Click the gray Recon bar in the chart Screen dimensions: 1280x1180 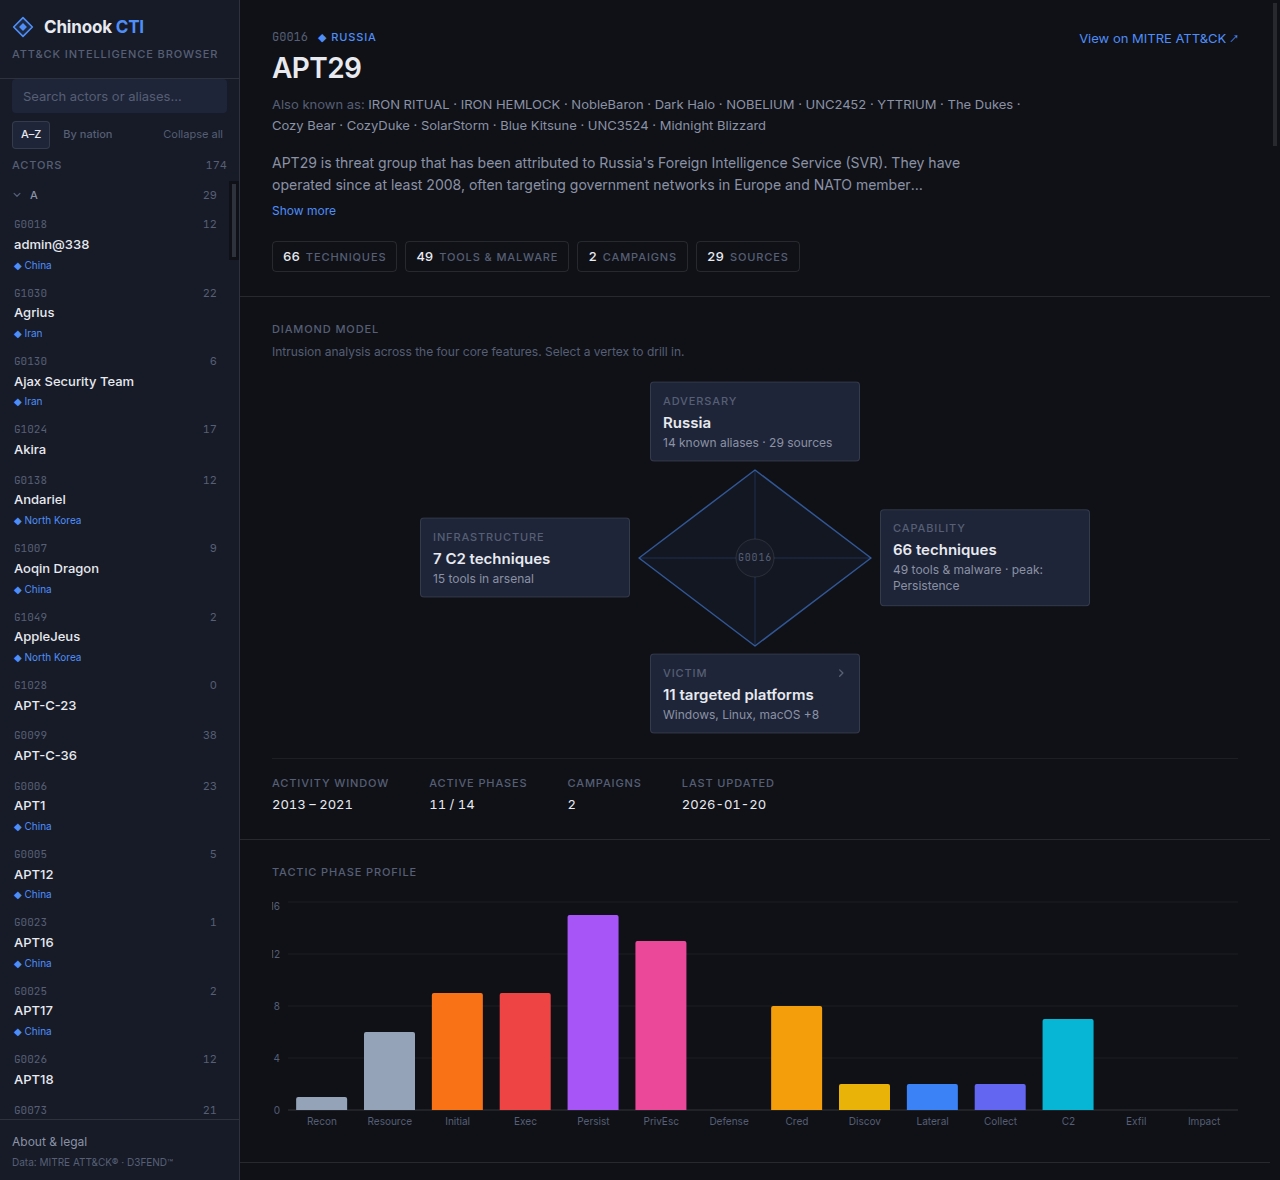[x=322, y=1103]
